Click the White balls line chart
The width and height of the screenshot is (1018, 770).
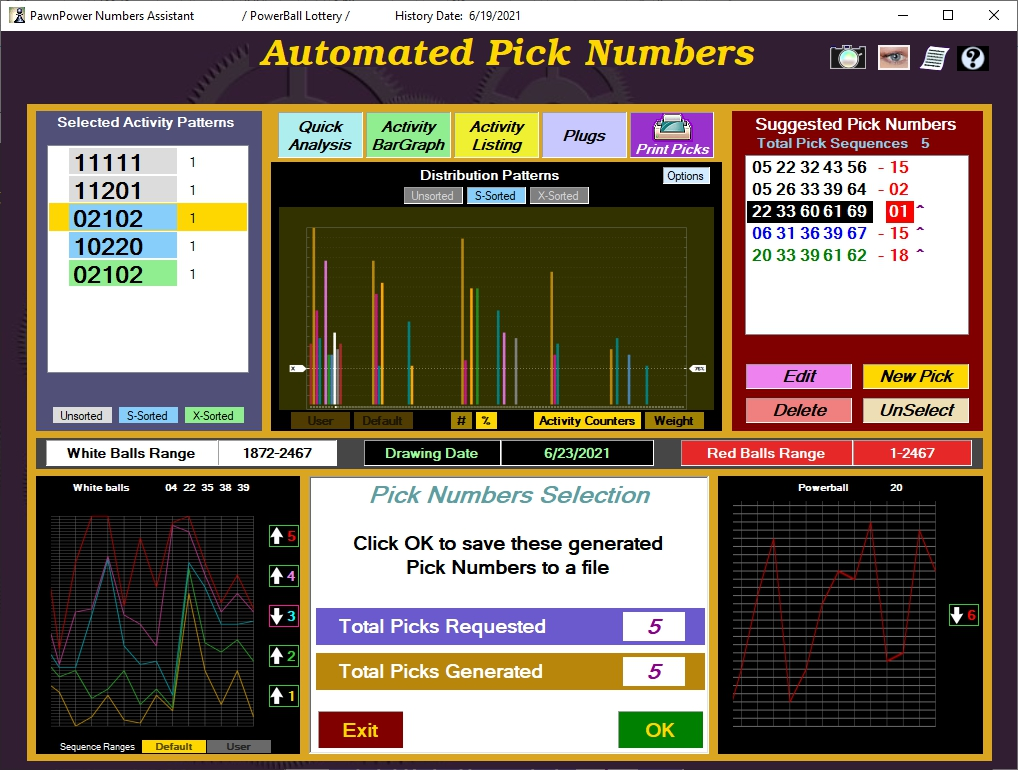152,621
